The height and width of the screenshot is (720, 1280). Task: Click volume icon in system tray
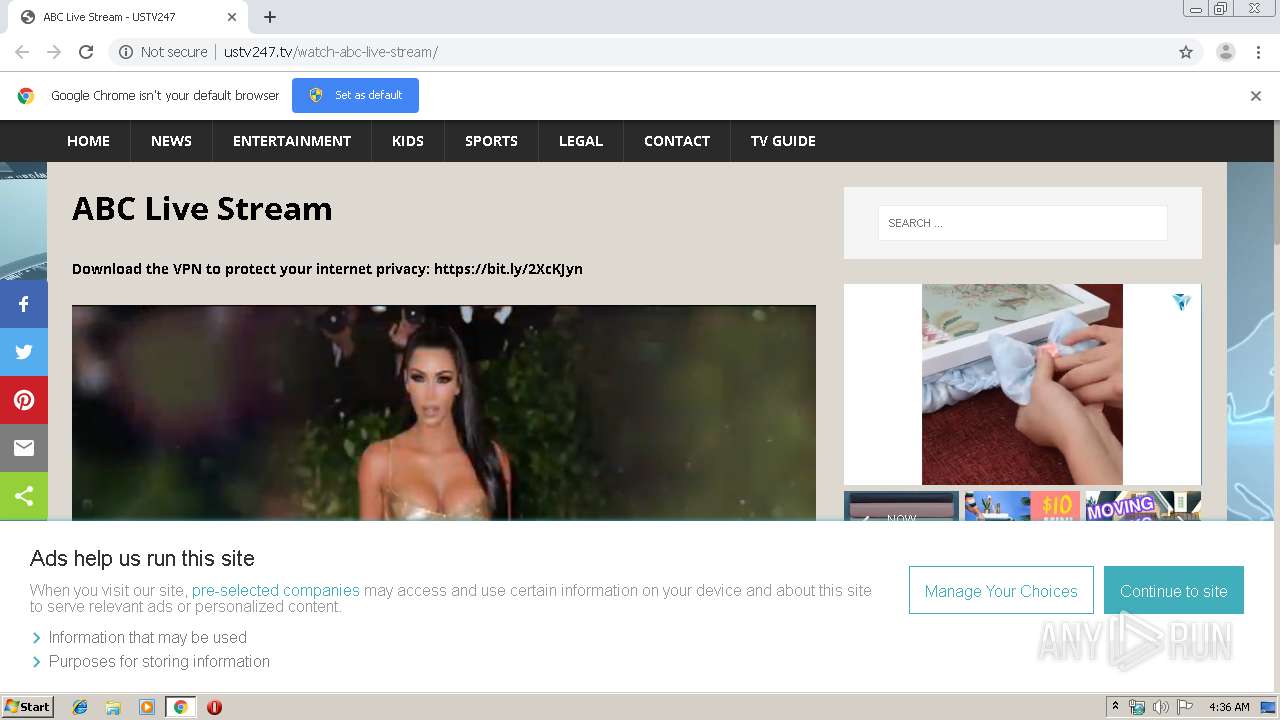point(1161,707)
